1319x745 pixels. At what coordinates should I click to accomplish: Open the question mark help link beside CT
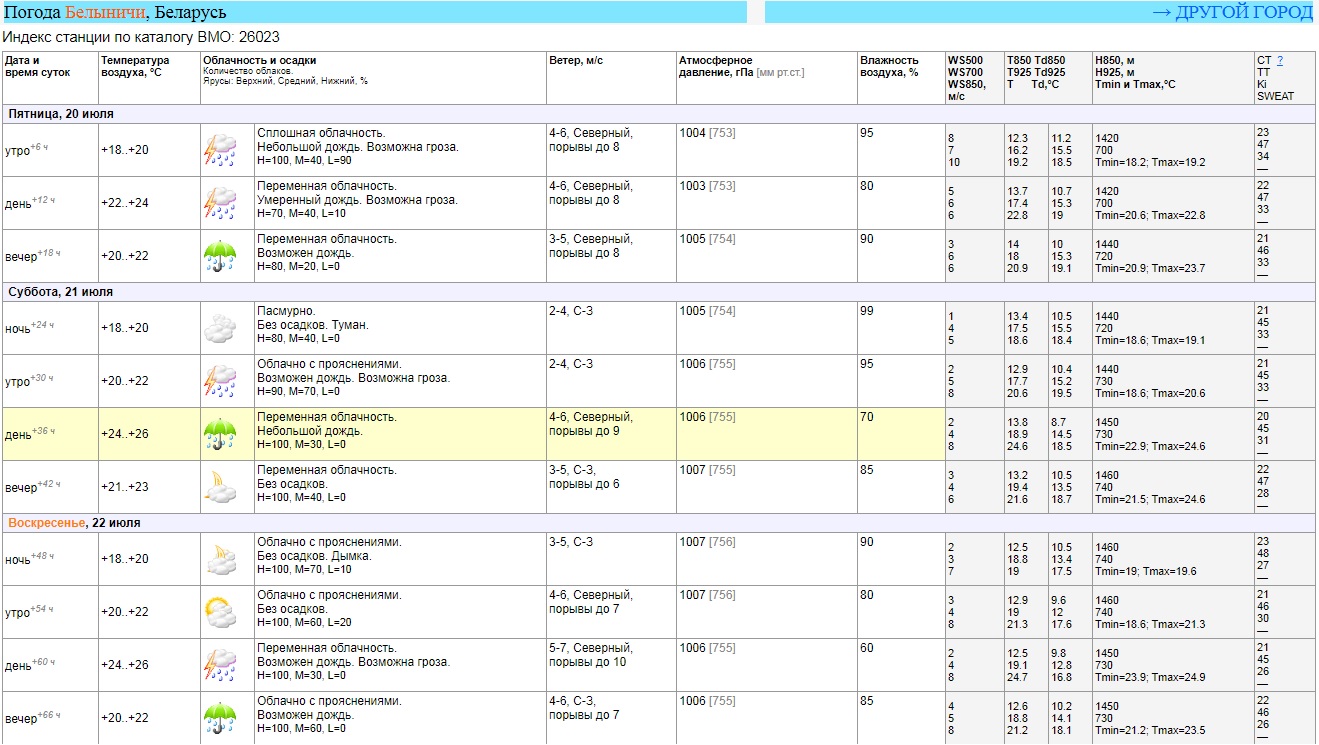pos(1280,60)
